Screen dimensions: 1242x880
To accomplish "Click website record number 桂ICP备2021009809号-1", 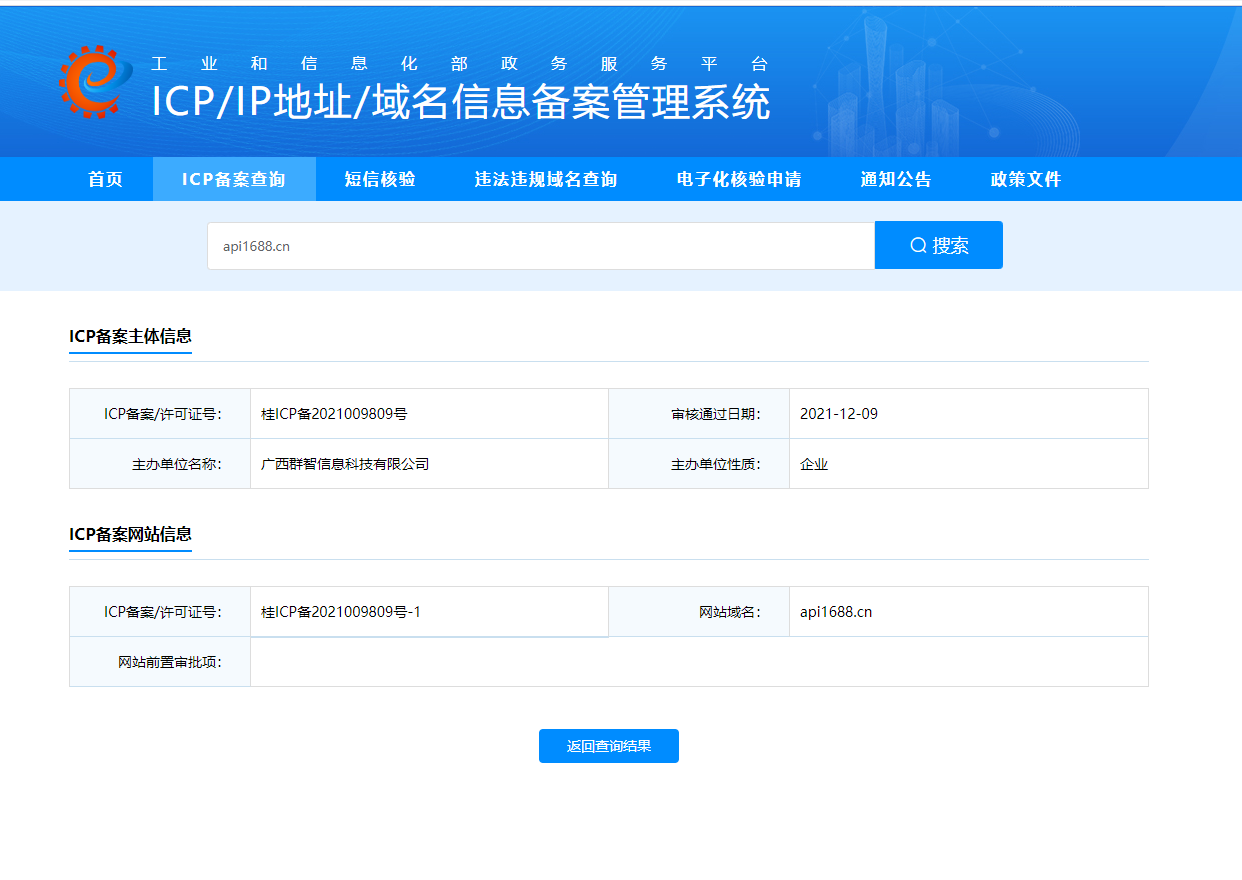I will point(341,612).
